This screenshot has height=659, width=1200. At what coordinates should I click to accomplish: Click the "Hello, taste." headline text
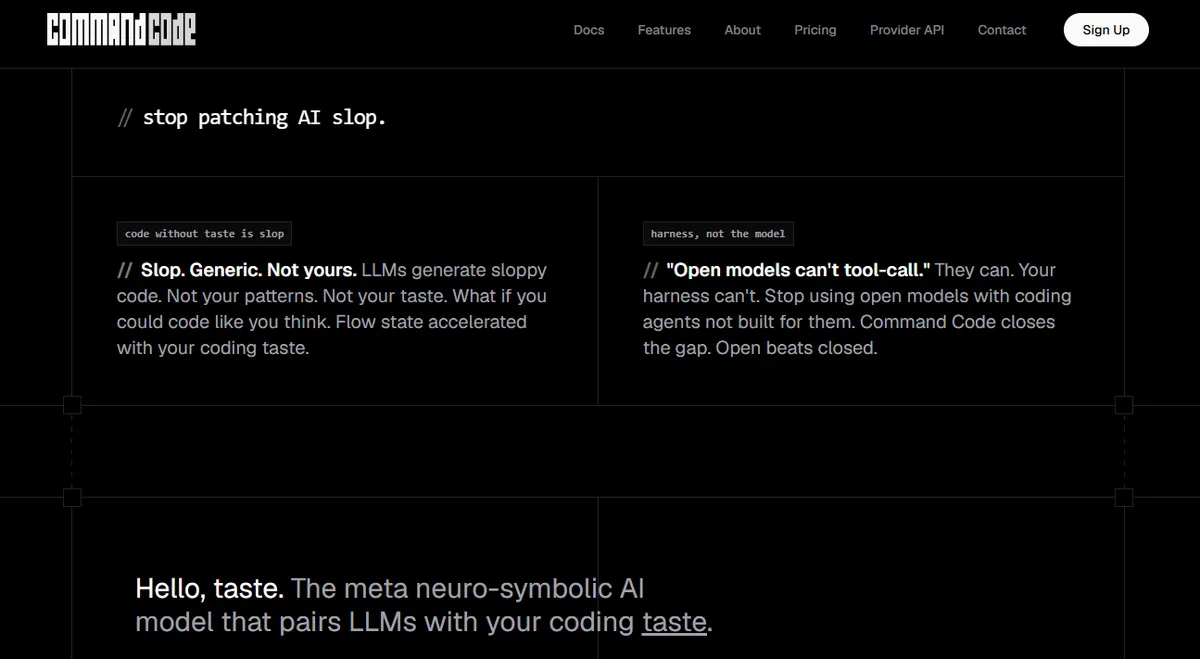coord(210,588)
